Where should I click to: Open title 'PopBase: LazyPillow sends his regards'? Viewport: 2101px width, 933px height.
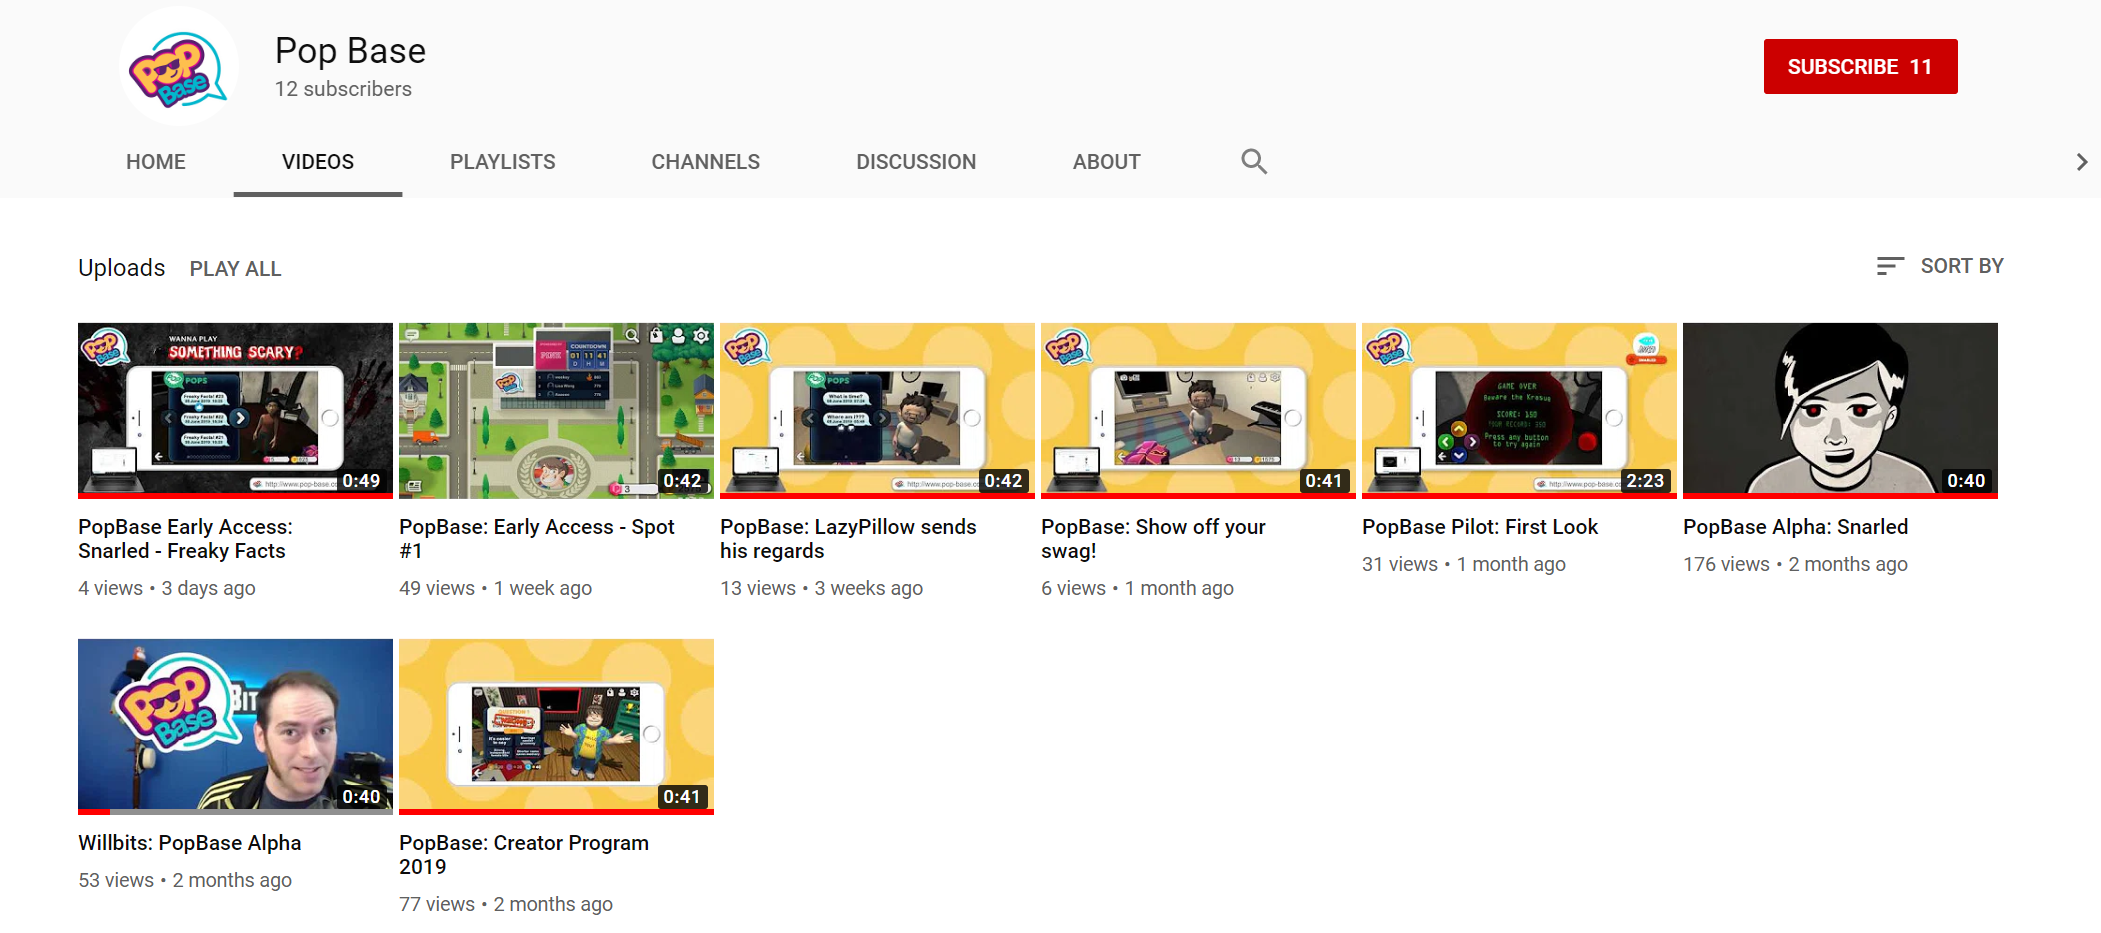[848, 539]
